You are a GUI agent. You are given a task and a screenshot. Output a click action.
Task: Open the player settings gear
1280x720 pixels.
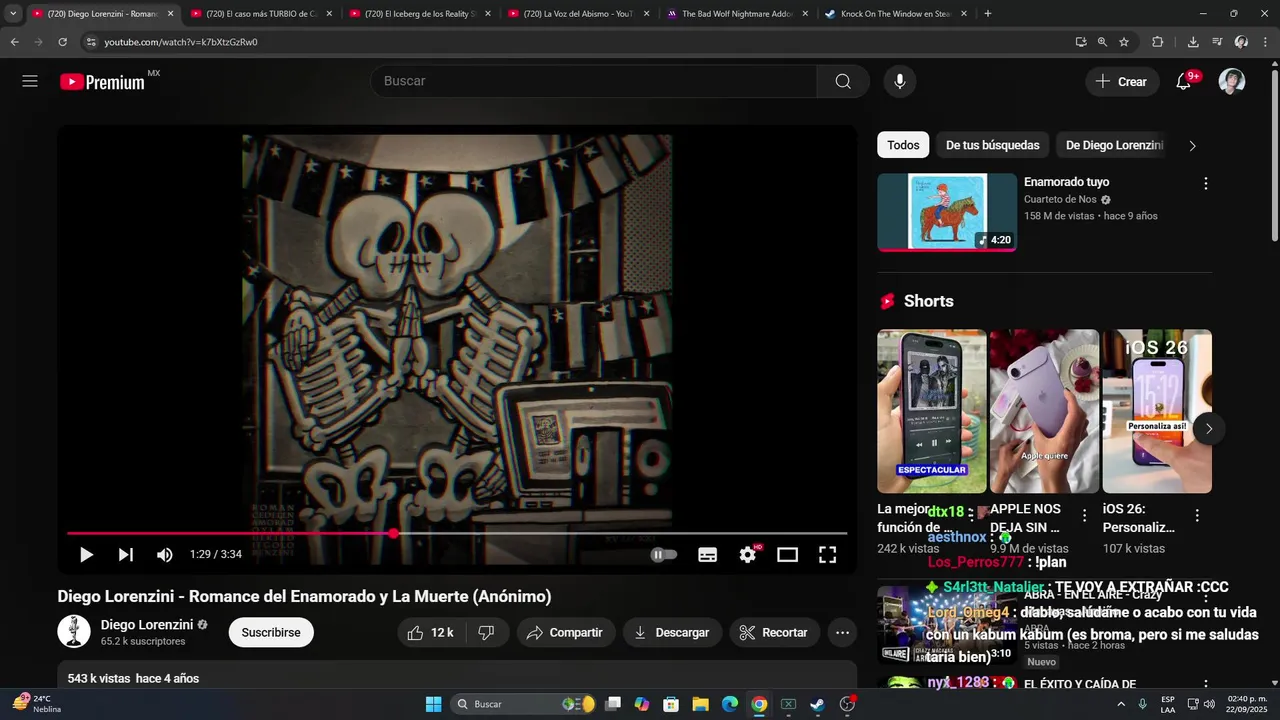tap(748, 555)
